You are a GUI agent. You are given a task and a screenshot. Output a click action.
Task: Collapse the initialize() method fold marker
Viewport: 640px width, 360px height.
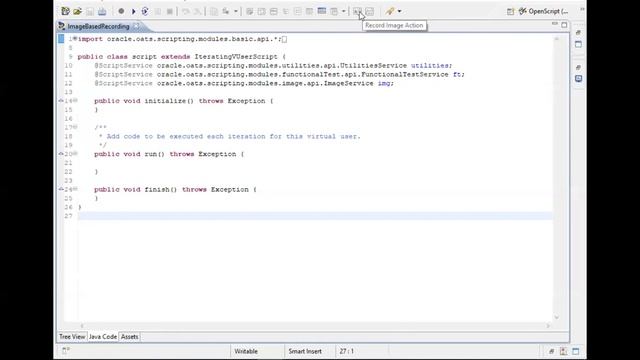[x=75, y=100]
